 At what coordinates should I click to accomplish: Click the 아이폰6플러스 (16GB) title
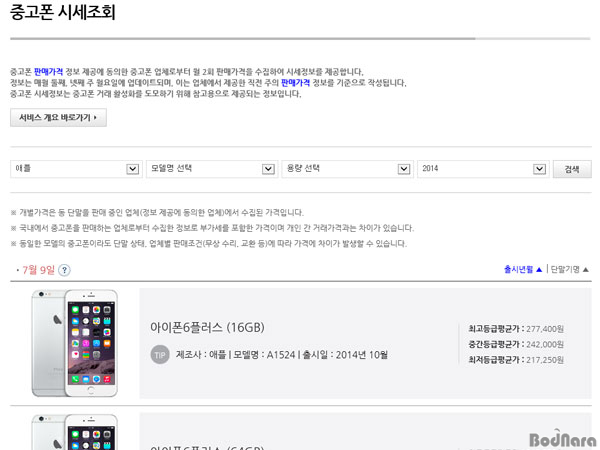pyautogui.click(x=207, y=328)
